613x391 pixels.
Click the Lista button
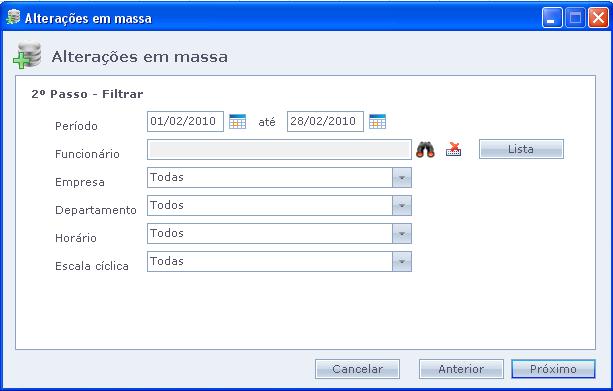pyautogui.click(x=521, y=149)
